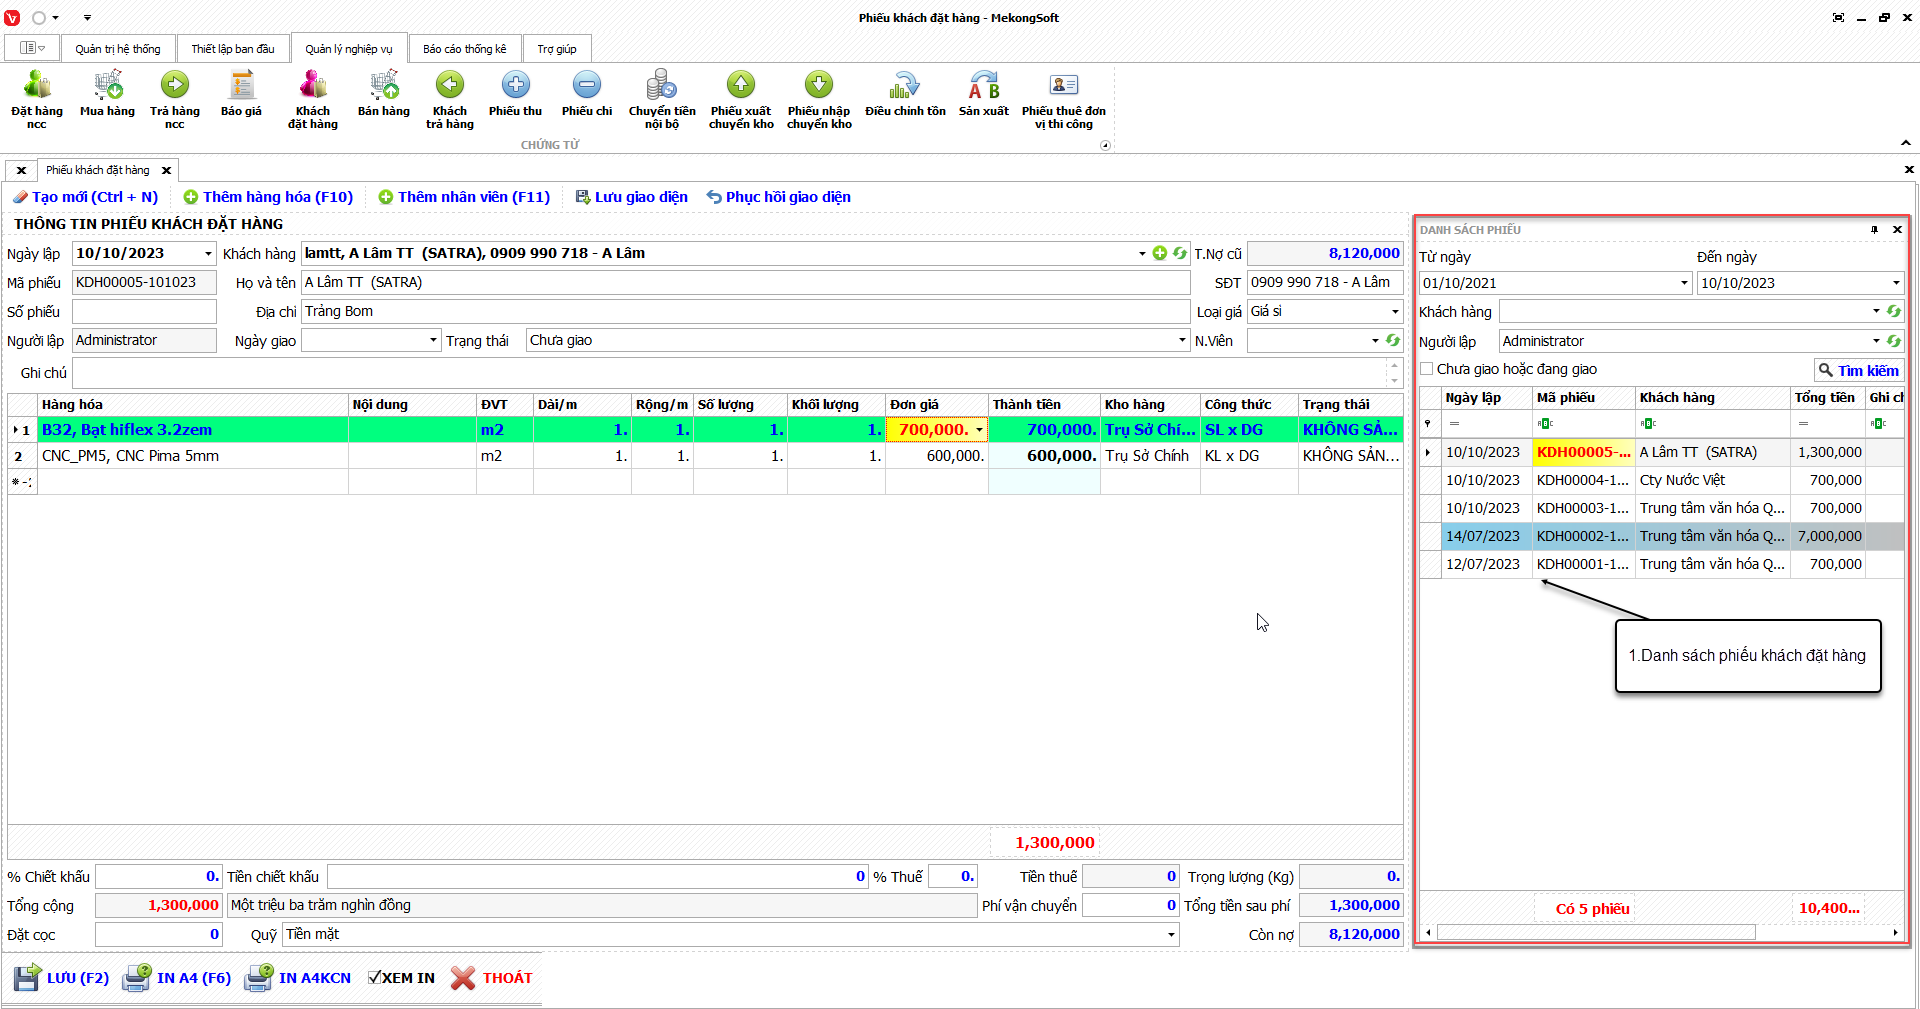Expand the Quỹ Tiền mặt dropdown
This screenshot has width=1920, height=1009.
[1171, 935]
